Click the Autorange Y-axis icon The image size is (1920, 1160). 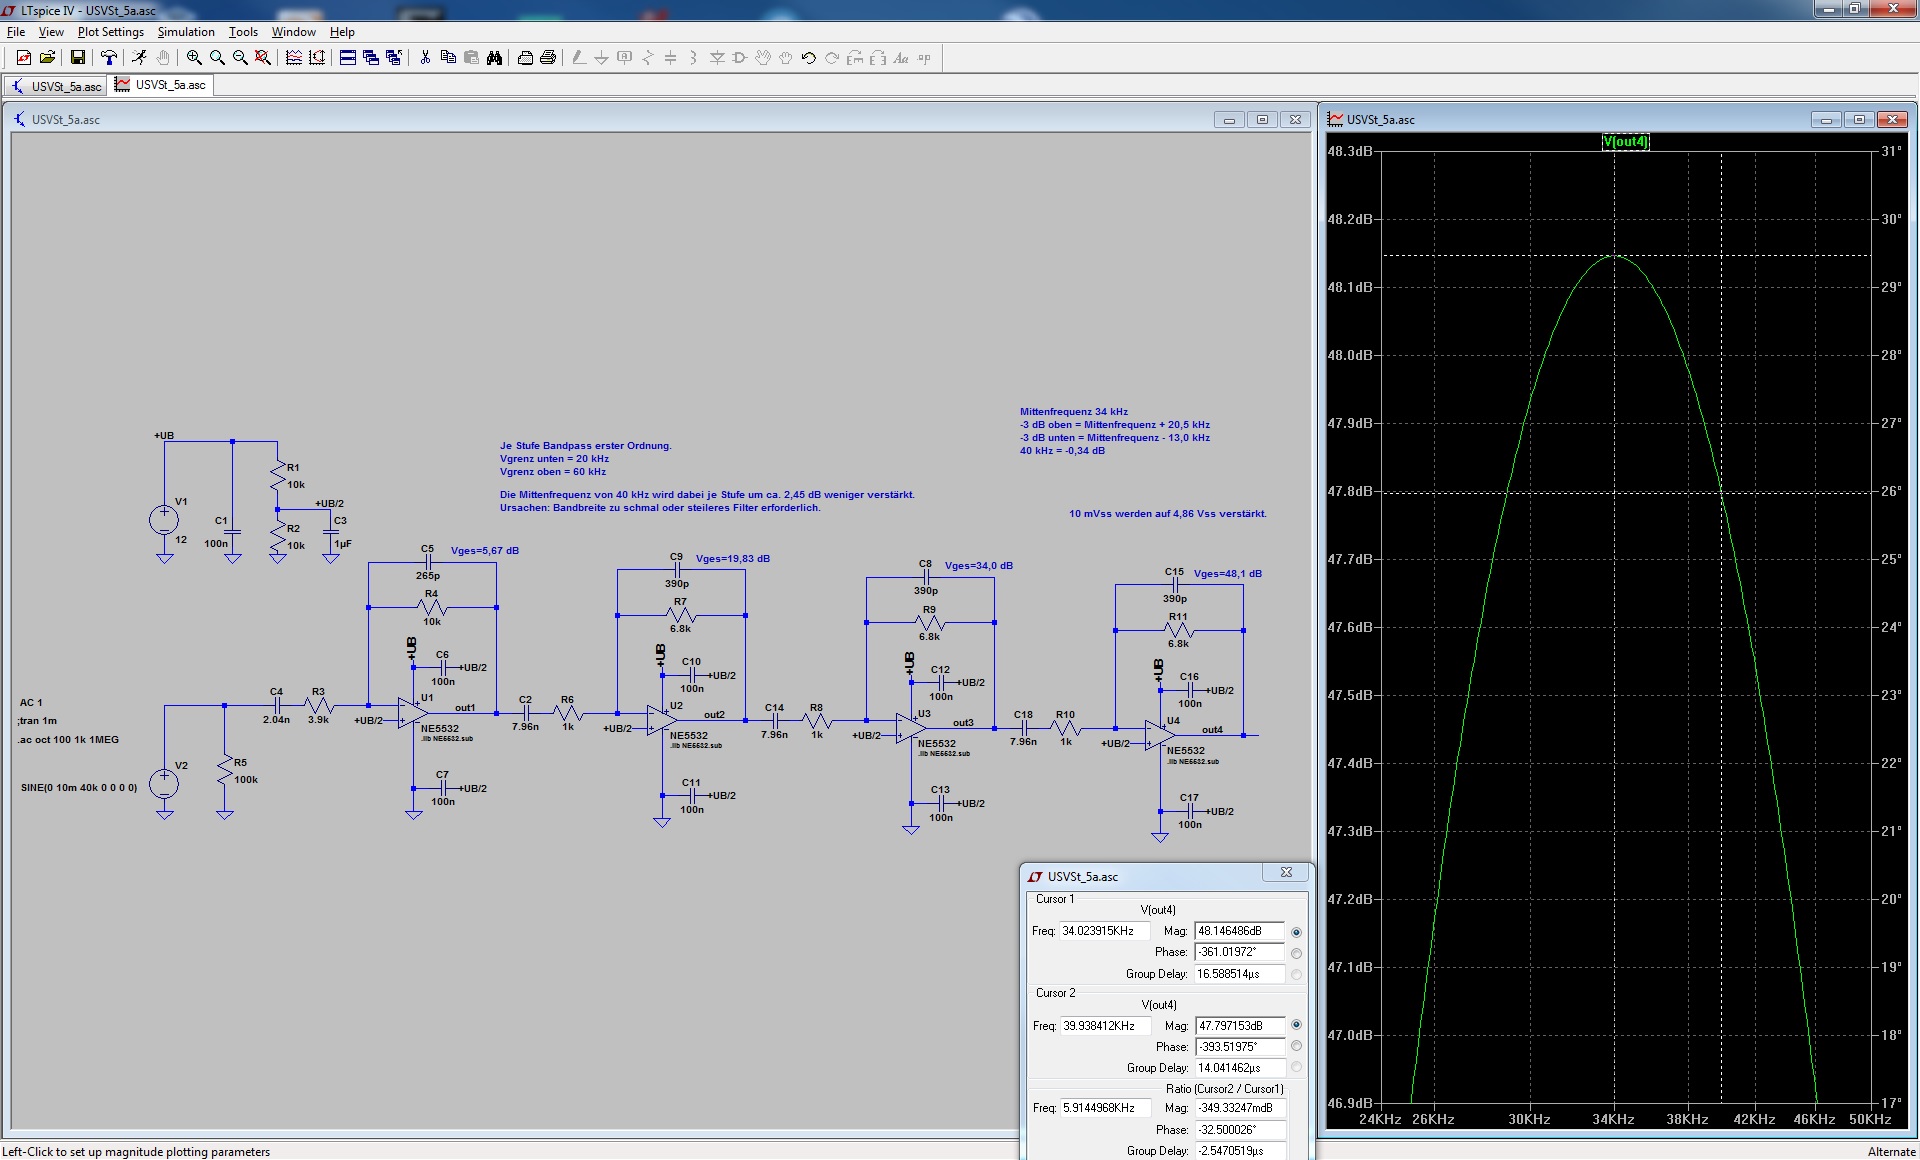click(317, 58)
